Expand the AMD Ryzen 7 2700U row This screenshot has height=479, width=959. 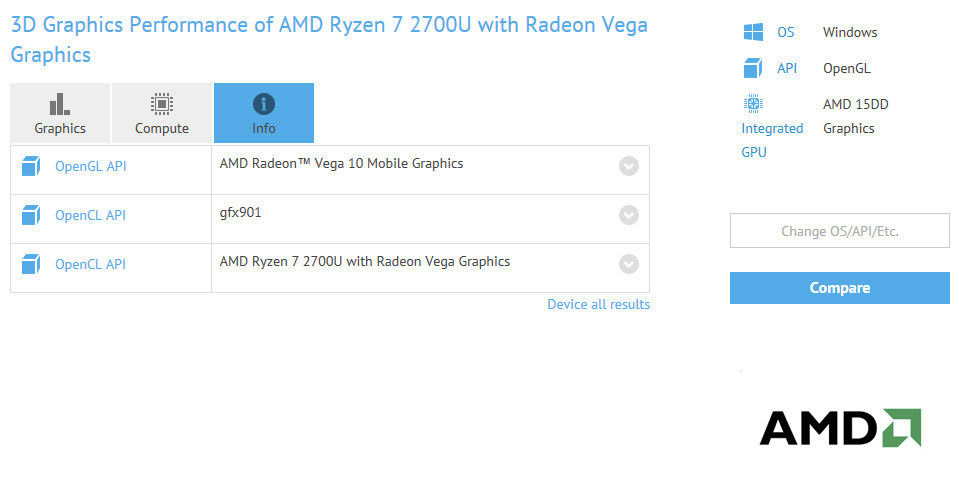628,264
